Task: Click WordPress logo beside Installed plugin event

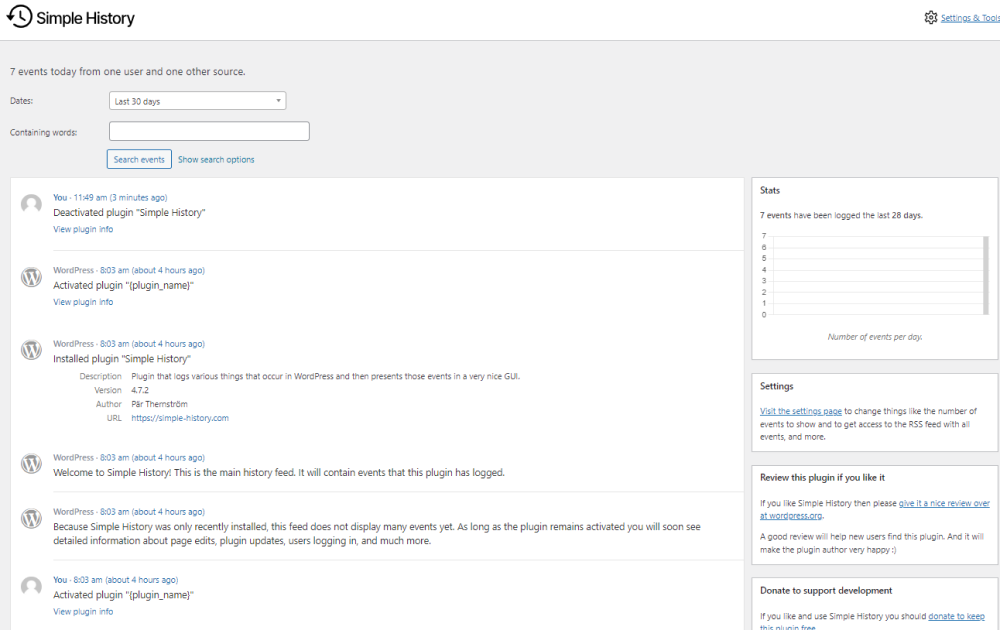Action: click(x=31, y=350)
